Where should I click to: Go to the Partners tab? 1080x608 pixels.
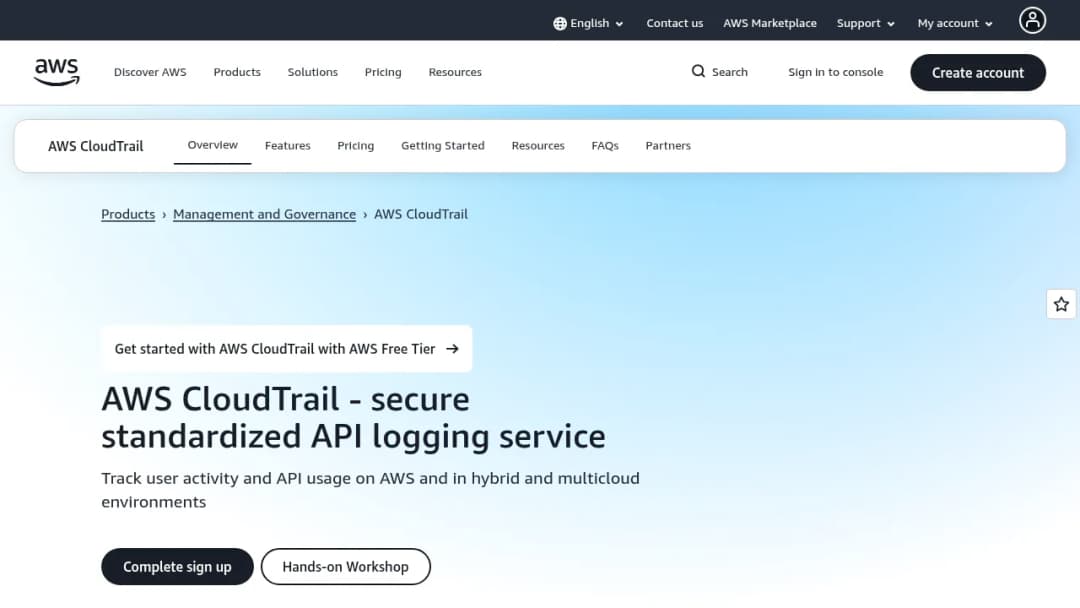[x=668, y=146]
